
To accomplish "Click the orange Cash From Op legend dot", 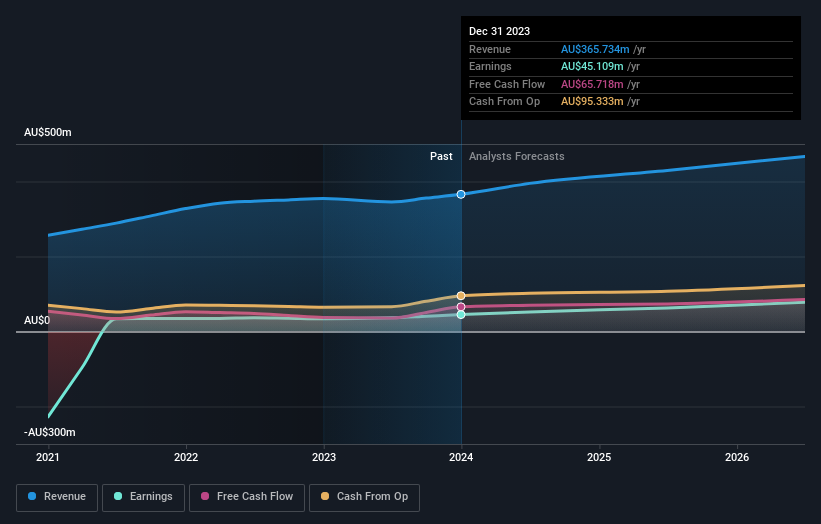I will coord(325,496).
